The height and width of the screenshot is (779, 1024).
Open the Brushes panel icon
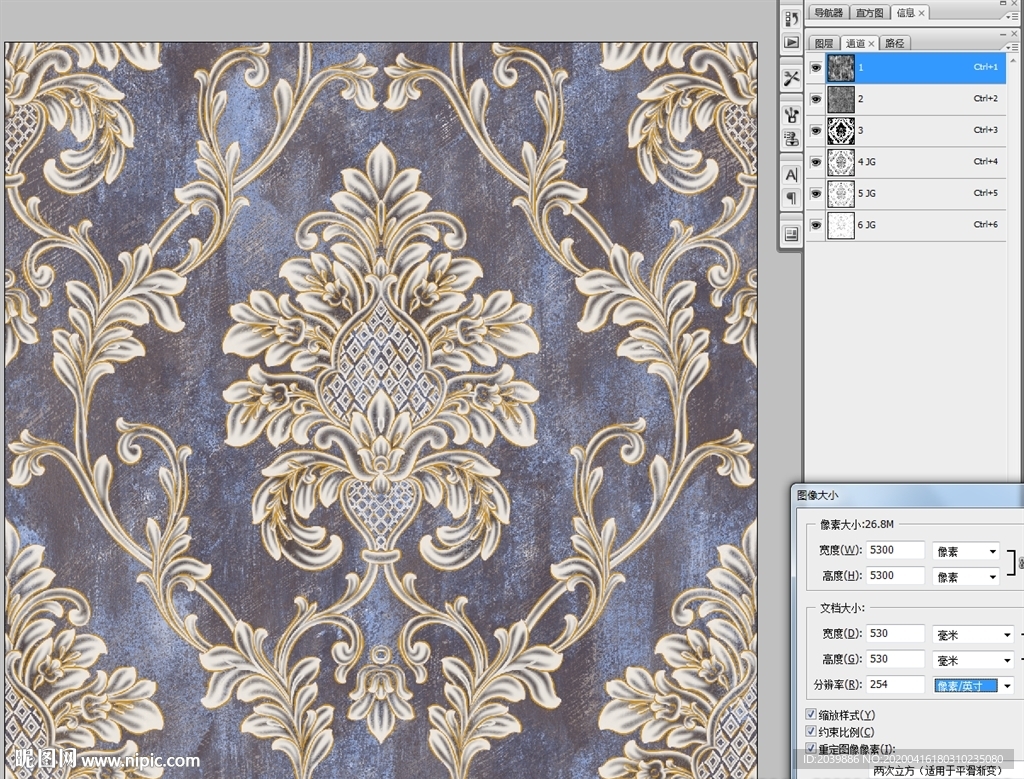[792, 115]
